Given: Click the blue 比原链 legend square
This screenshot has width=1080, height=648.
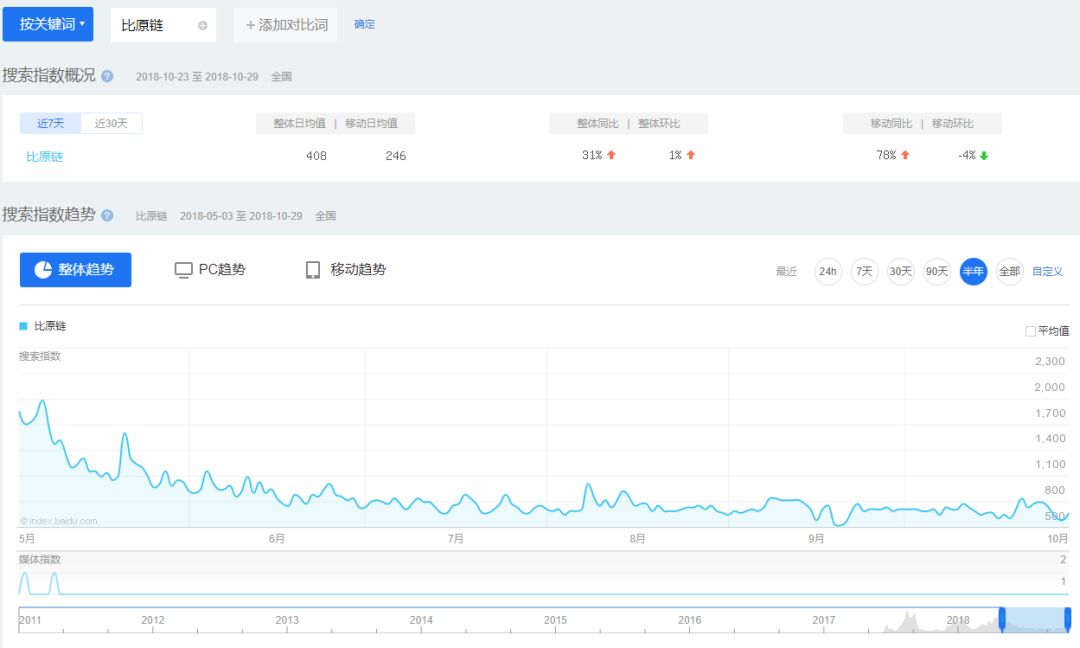Looking at the screenshot, I should 25,326.
